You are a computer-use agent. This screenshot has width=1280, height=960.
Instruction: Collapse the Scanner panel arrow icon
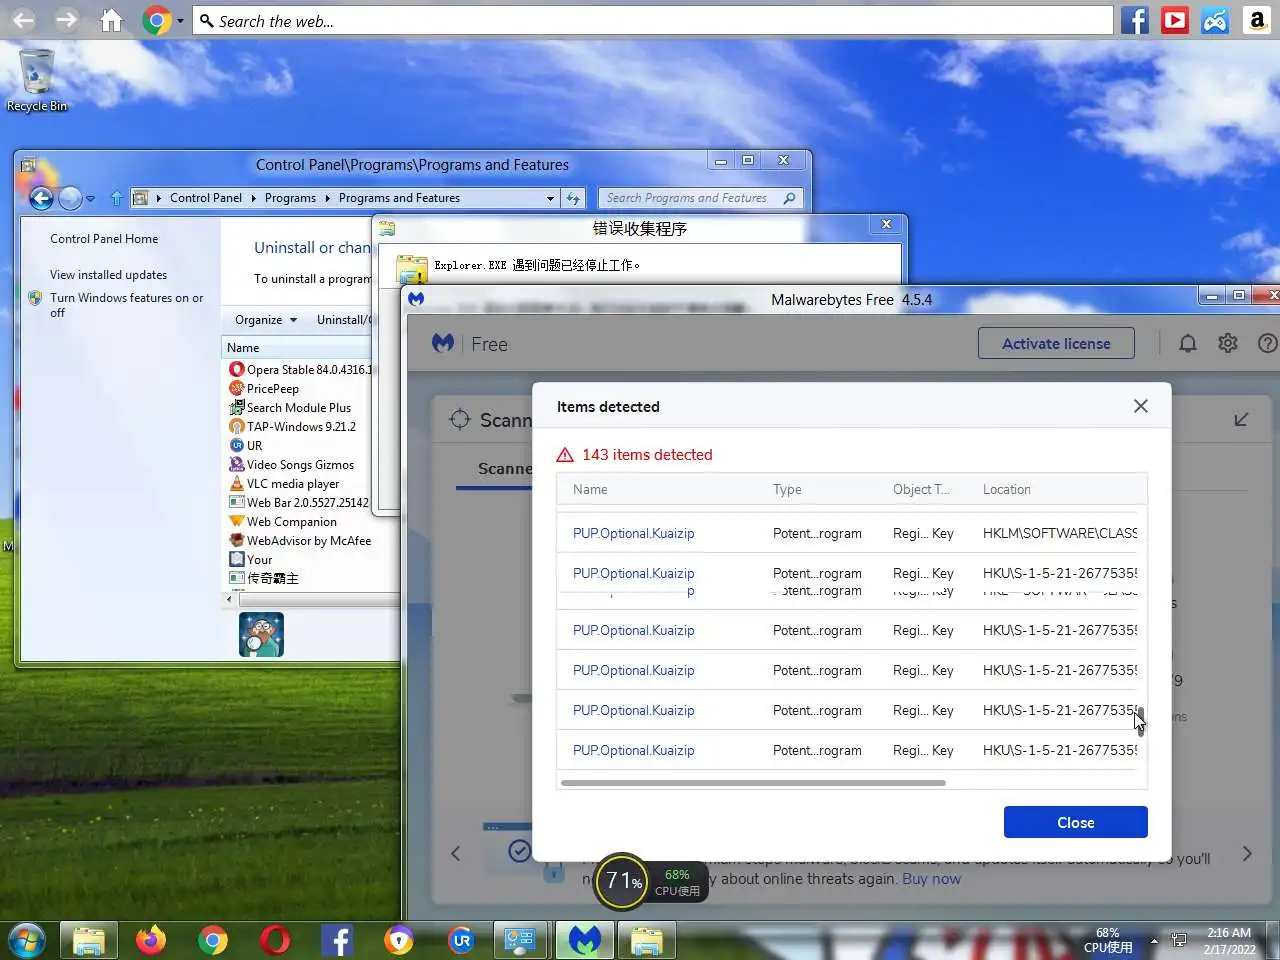click(x=1241, y=419)
